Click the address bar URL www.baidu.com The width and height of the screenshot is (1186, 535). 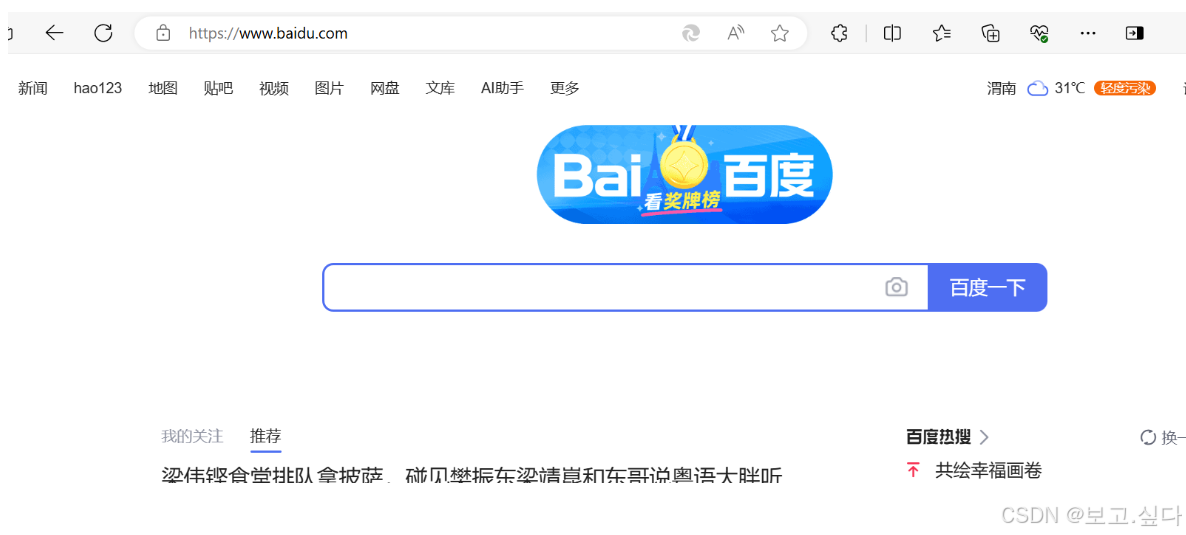[268, 33]
